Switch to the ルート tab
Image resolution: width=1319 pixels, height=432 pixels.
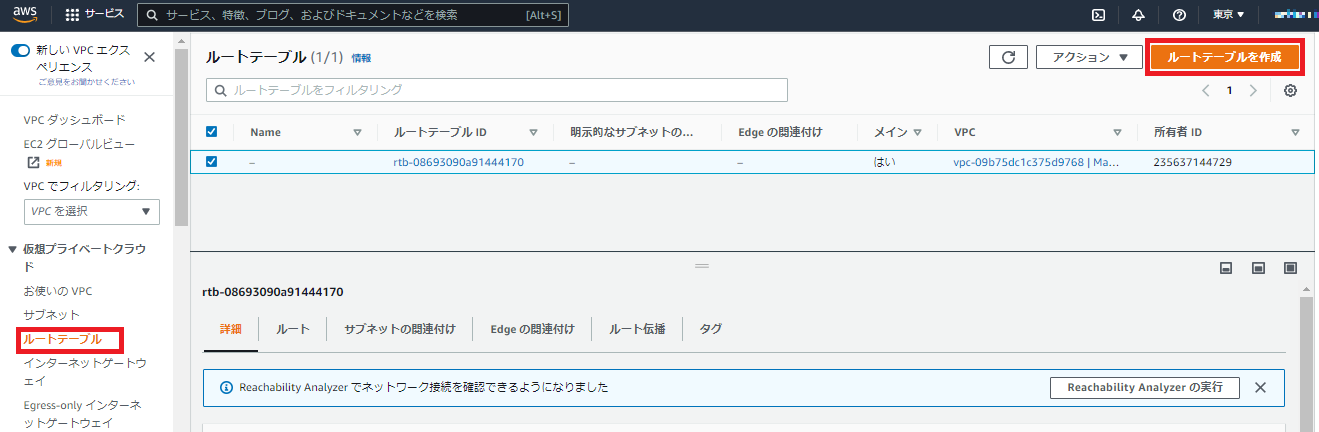tap(292, 329)
